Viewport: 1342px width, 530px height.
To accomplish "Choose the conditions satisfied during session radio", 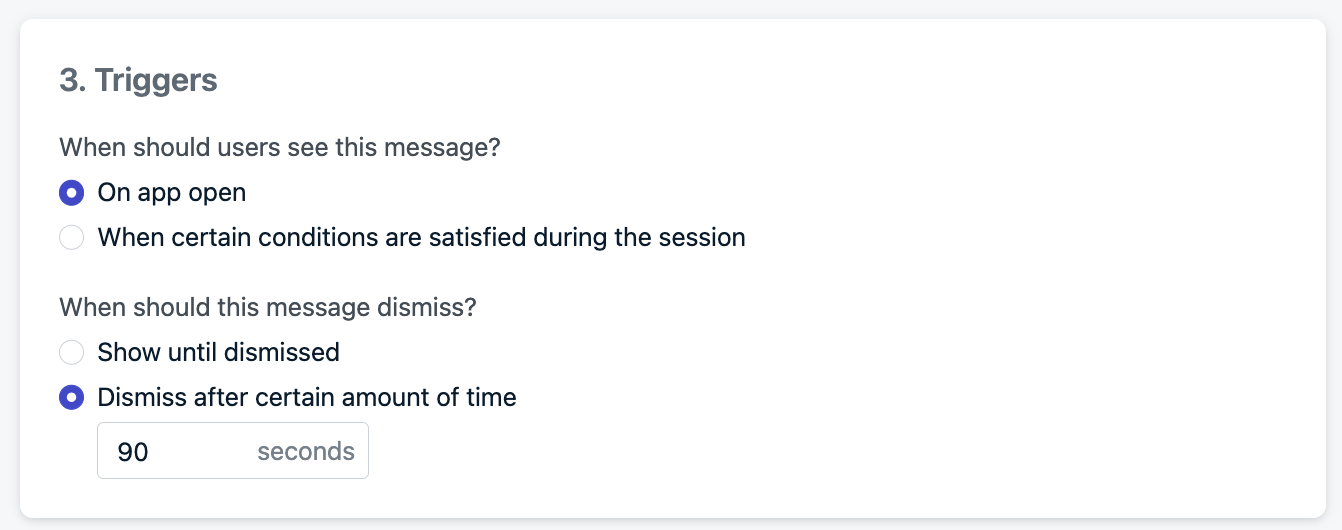I will point(71,238).
